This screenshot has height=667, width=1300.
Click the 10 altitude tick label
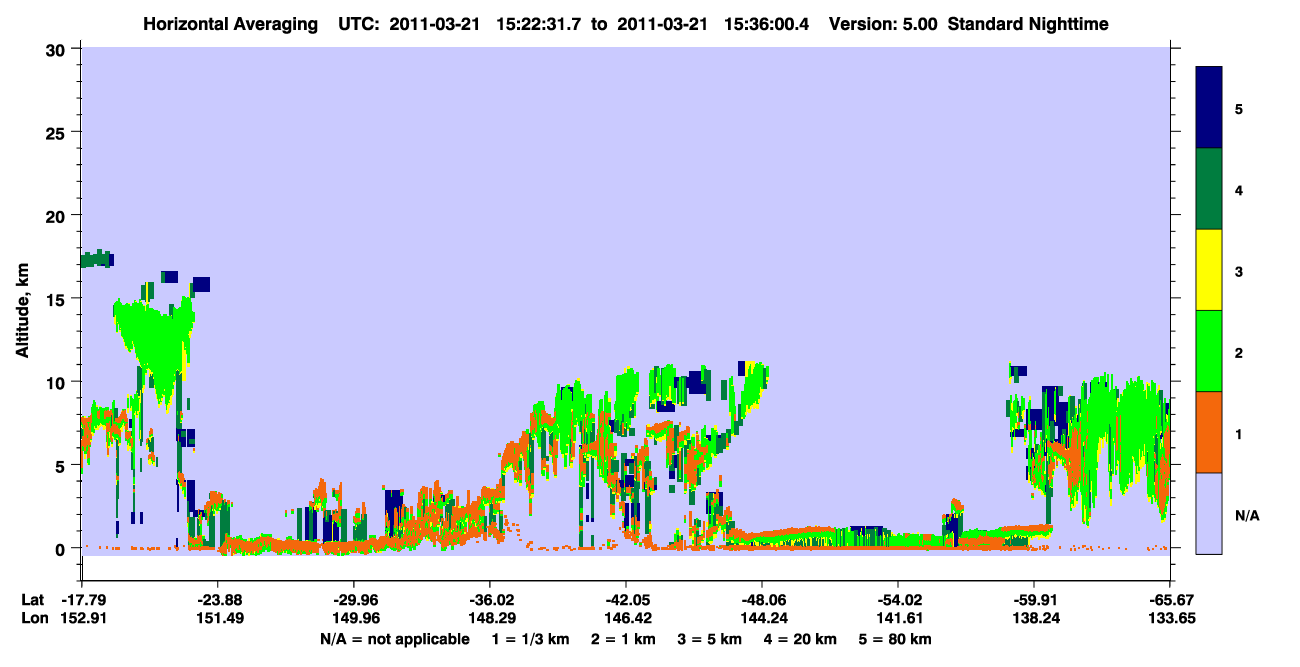(x=58, y=382)
